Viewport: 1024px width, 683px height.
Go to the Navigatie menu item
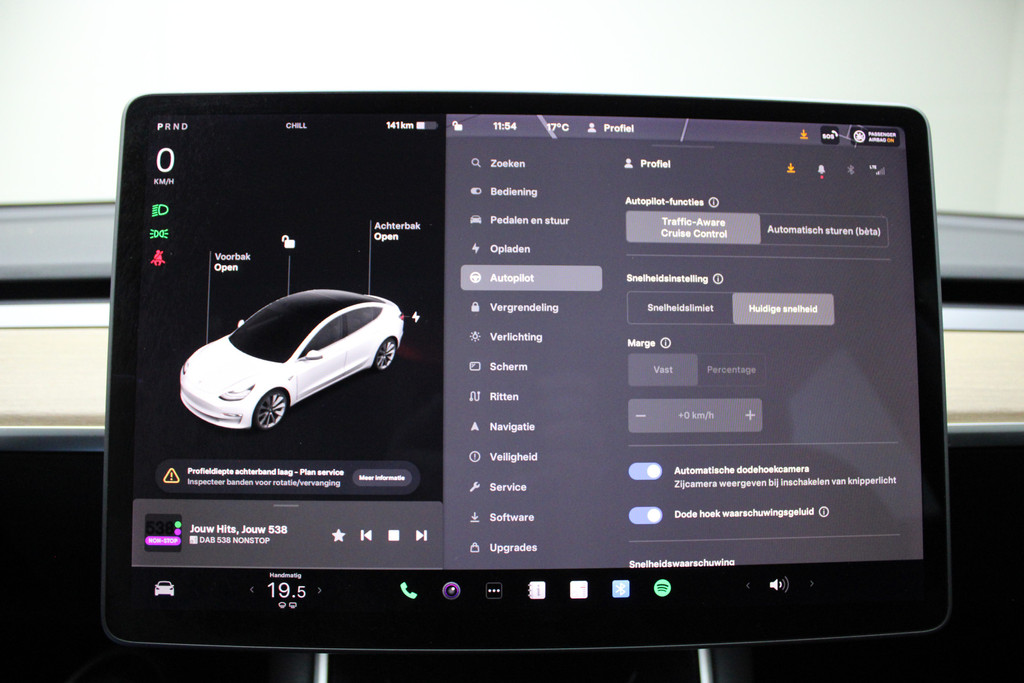tap(512, 426)
